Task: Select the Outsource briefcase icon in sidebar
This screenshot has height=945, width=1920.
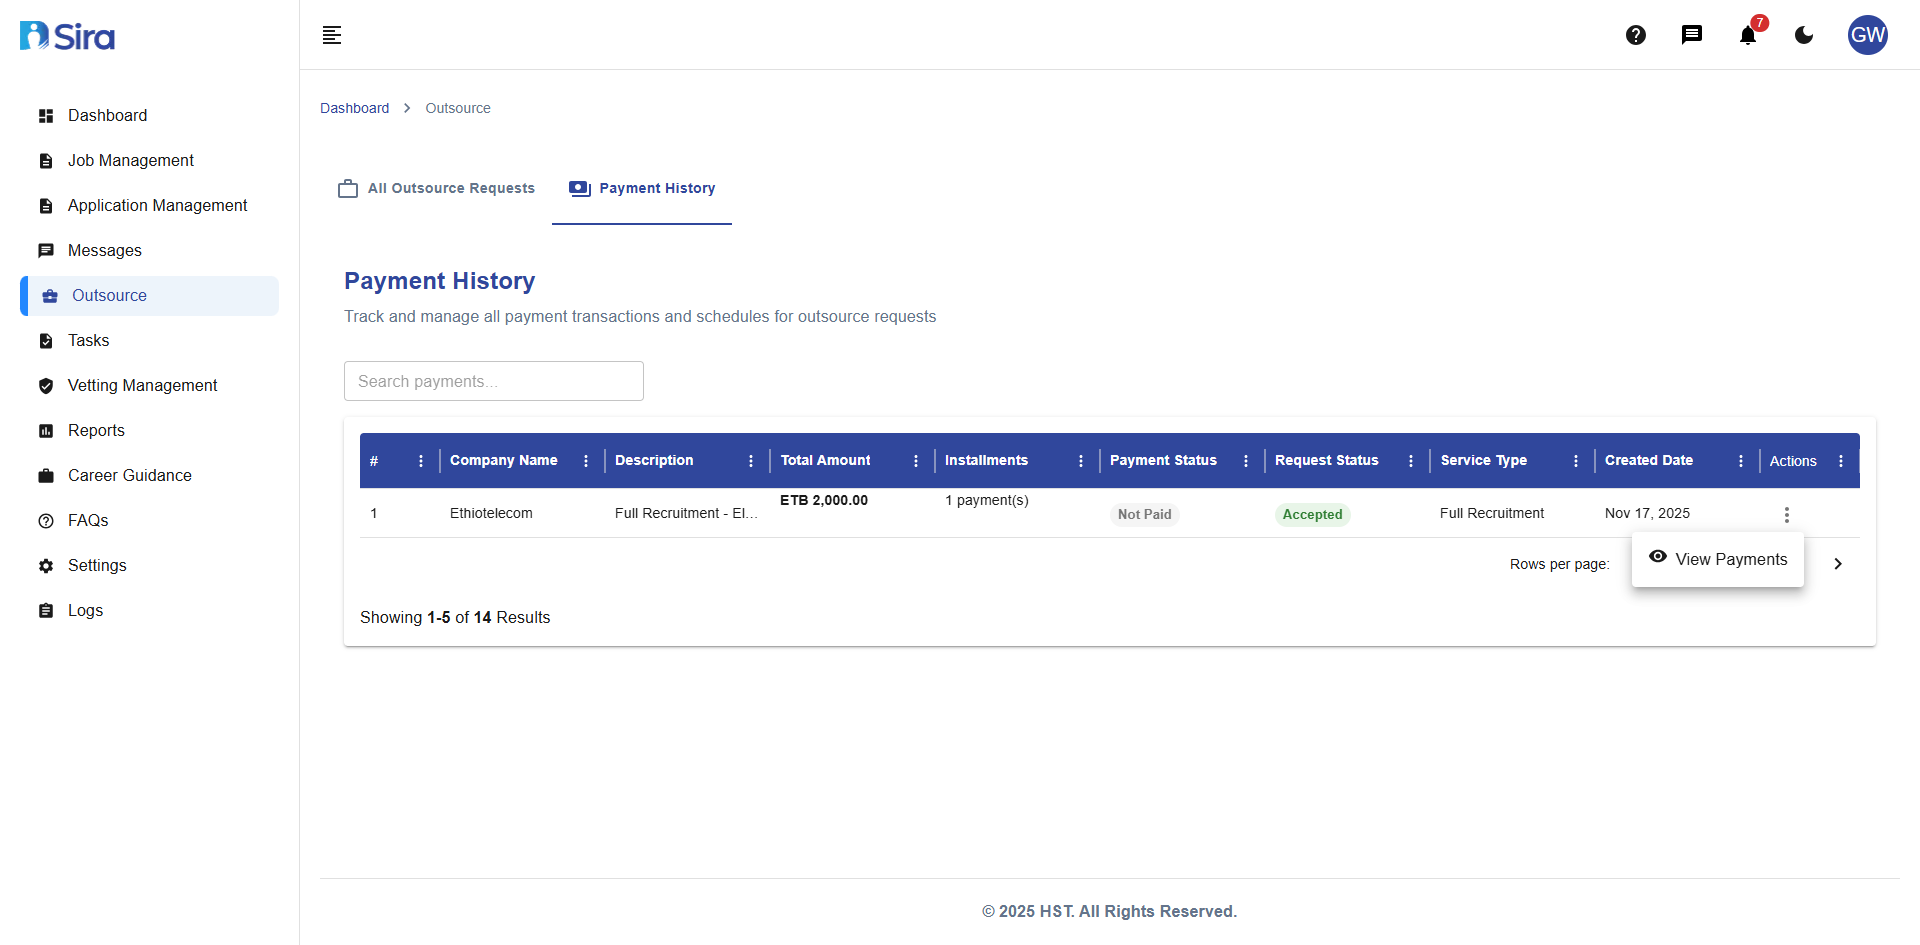Action: (x=46, y=295)
